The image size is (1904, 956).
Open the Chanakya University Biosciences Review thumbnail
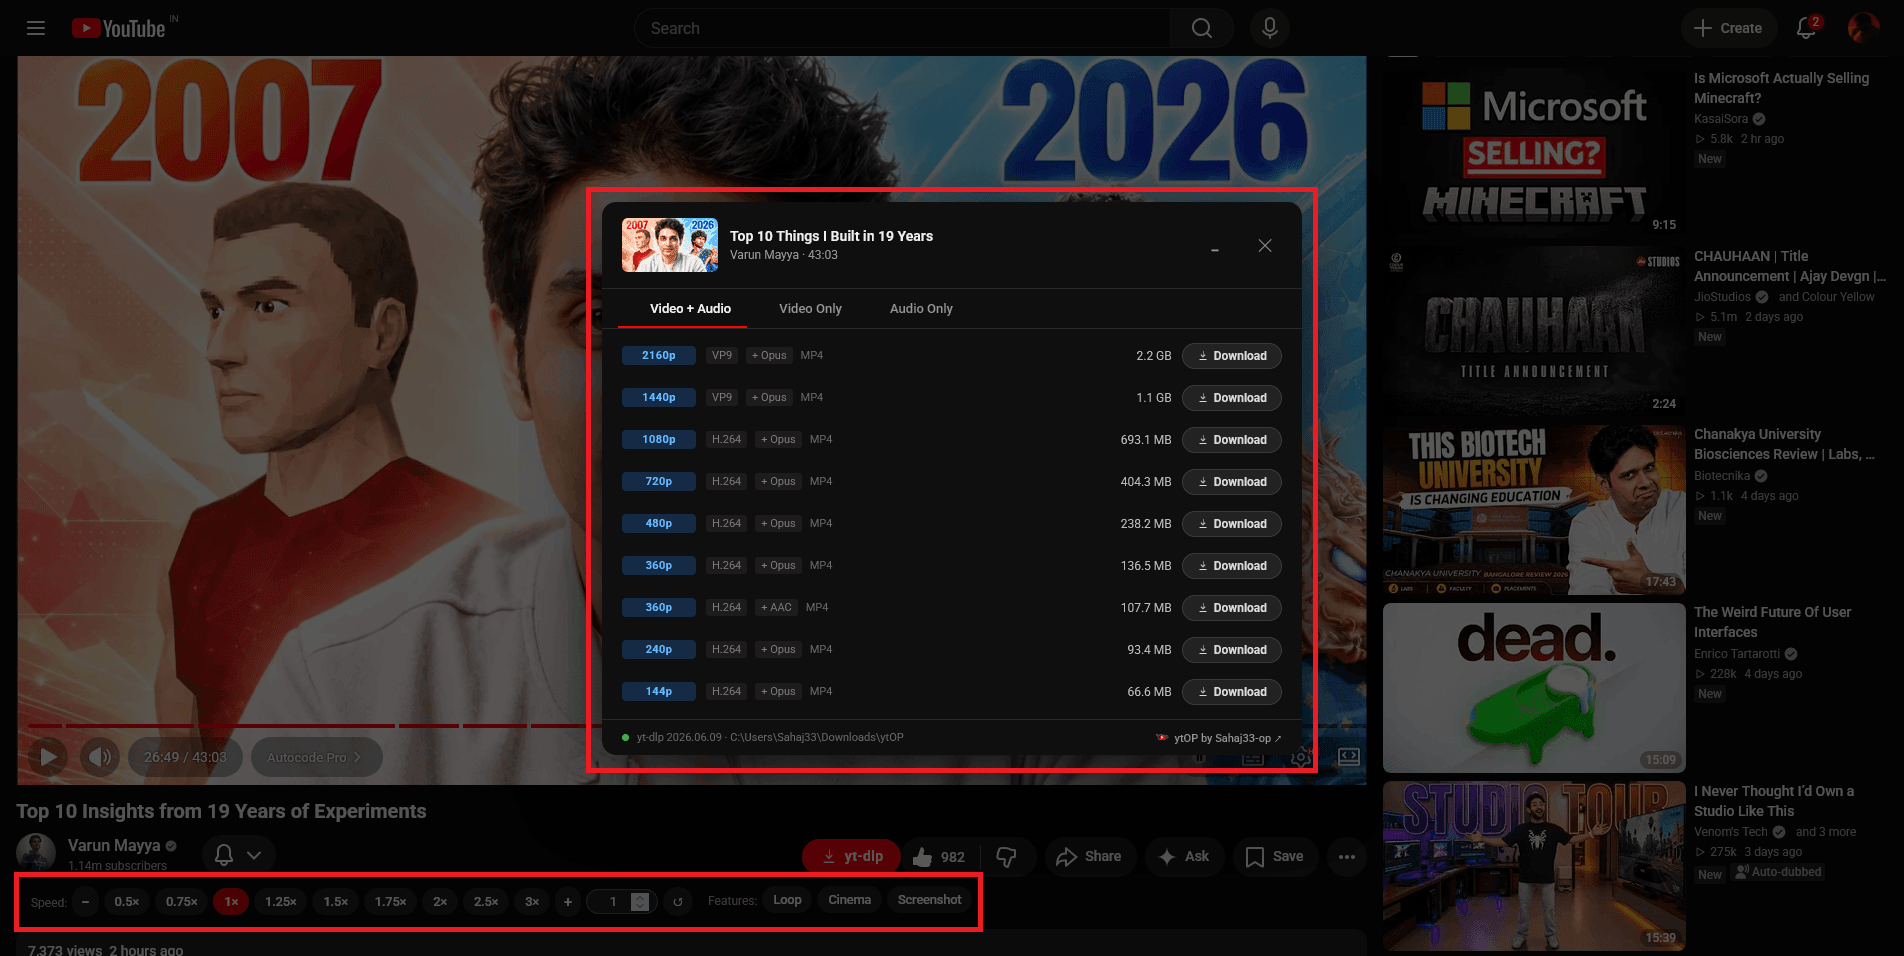(x=1534, y=509)
